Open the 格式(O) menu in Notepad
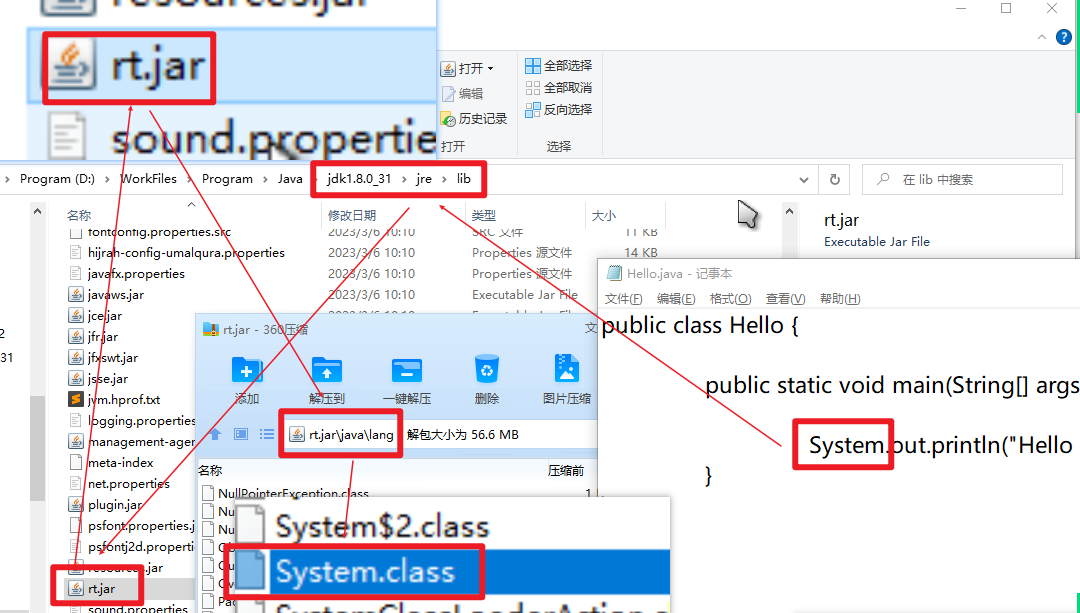Image resolution: width=1080 pixels, height=613 pixels. (730, 299)
